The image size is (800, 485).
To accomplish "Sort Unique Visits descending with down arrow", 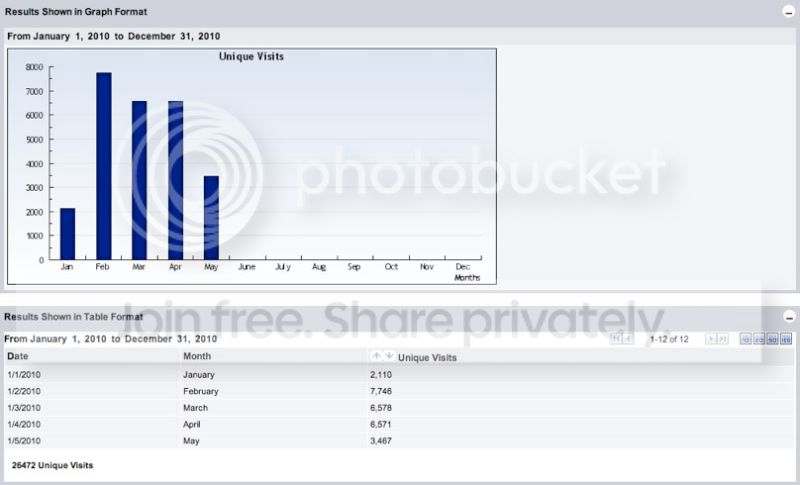I will click(x=389, y=356).
